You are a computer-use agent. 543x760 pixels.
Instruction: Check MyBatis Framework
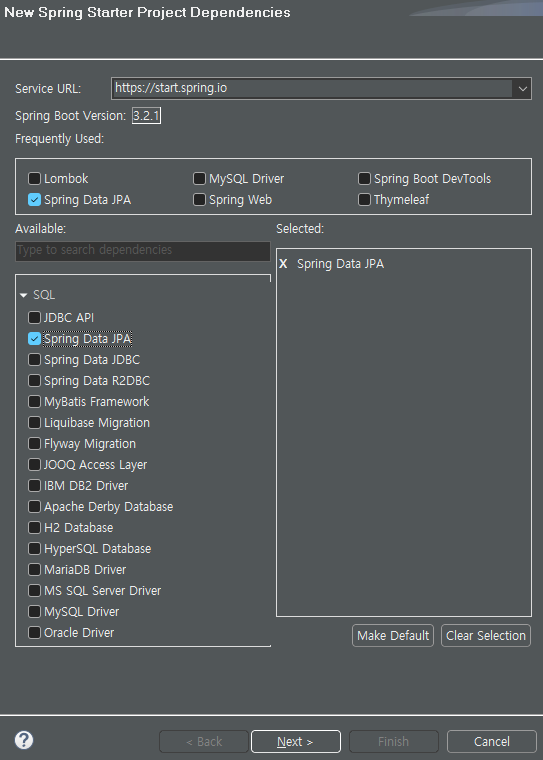(34, 401)
